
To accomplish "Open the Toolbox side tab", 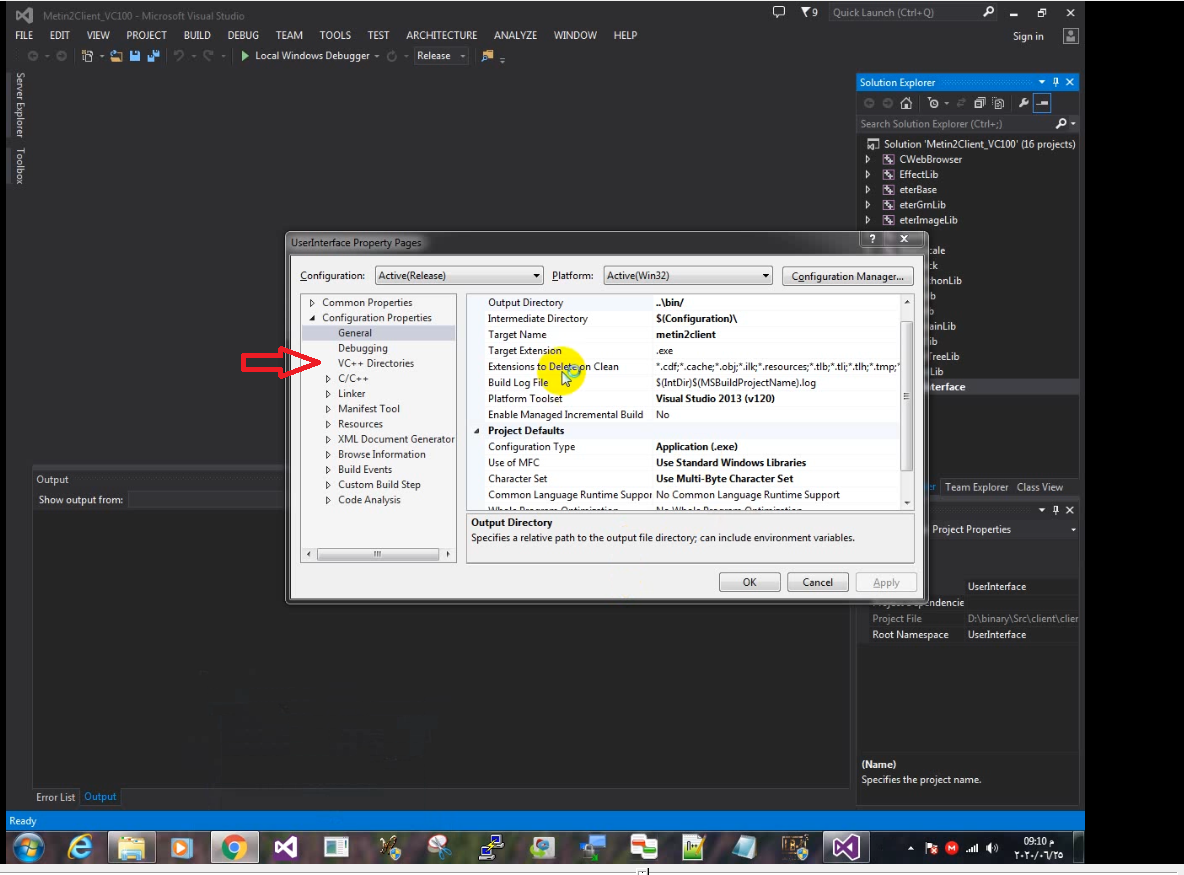I will tap(20, 166).
